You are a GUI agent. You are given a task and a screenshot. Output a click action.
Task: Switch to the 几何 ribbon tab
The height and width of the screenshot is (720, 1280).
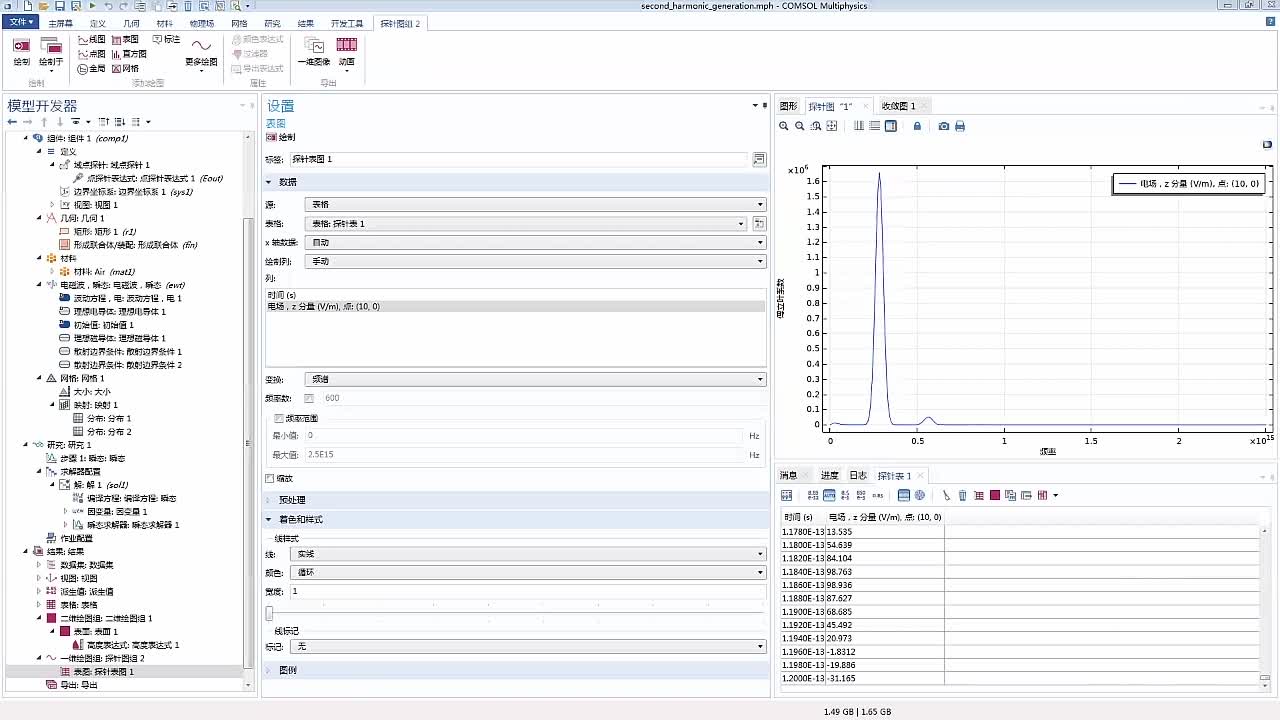tap(131, 23)
